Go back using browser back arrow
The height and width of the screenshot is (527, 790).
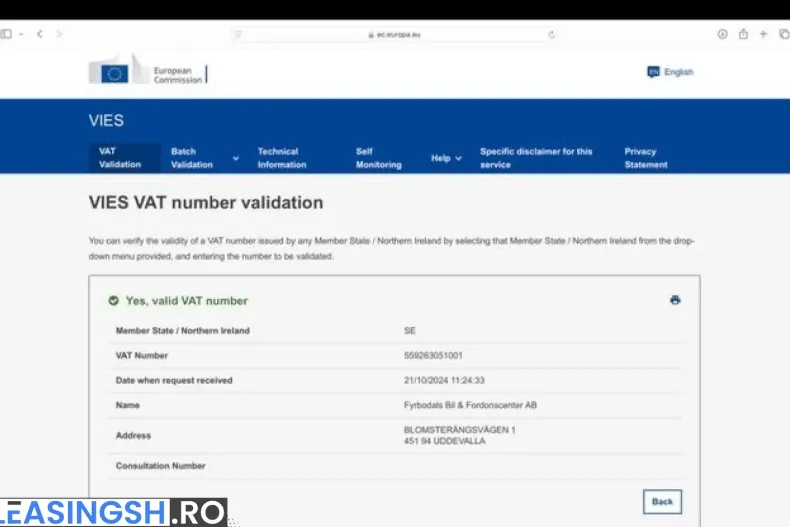39,34
